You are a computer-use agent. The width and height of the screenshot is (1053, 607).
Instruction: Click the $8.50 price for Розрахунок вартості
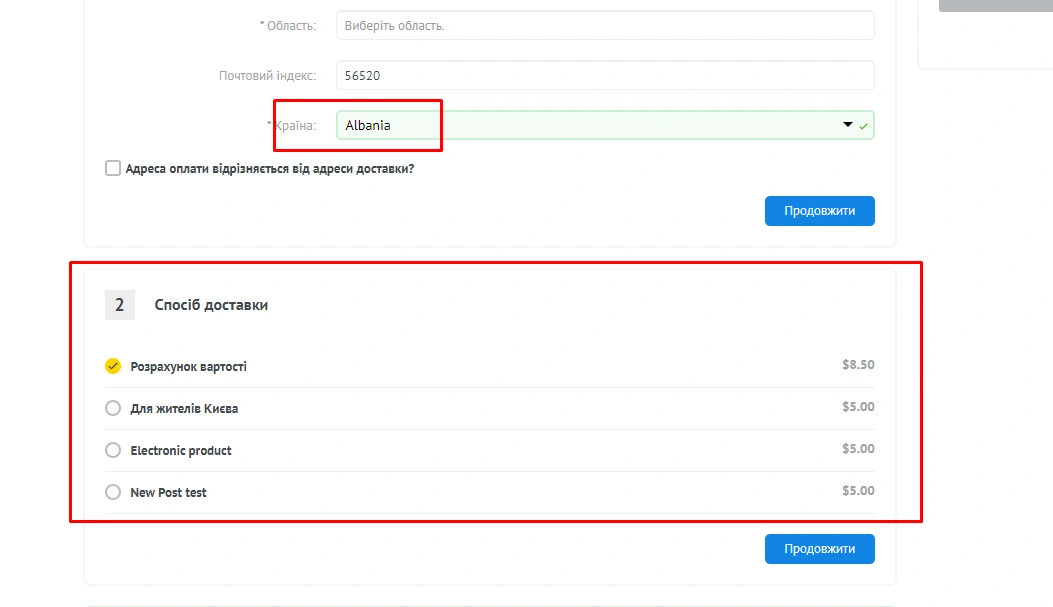click(857, 365)
